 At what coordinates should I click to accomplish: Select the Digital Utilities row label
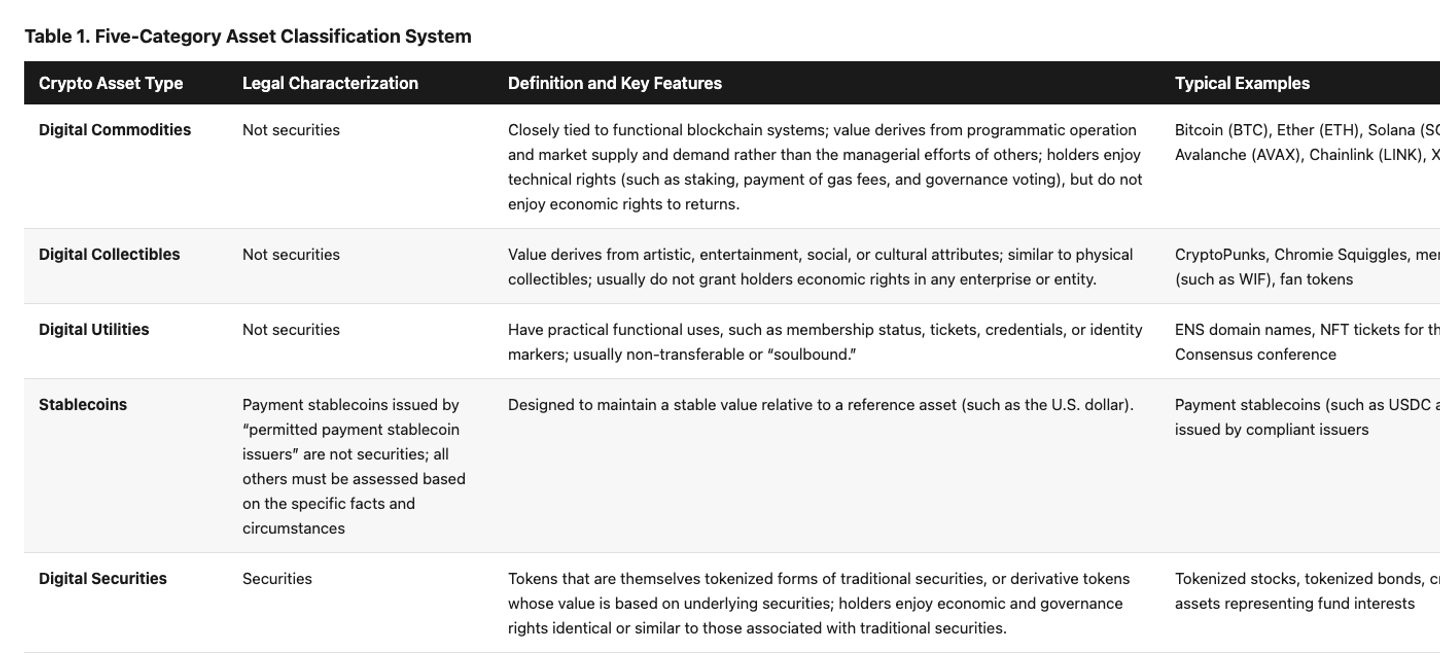point(94,330)
